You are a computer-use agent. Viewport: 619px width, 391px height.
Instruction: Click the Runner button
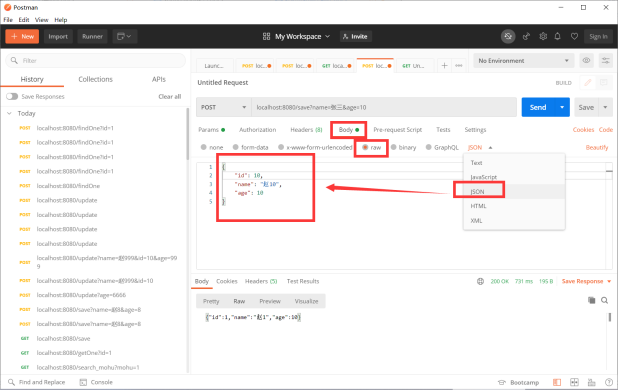click(x=92, y=36)
